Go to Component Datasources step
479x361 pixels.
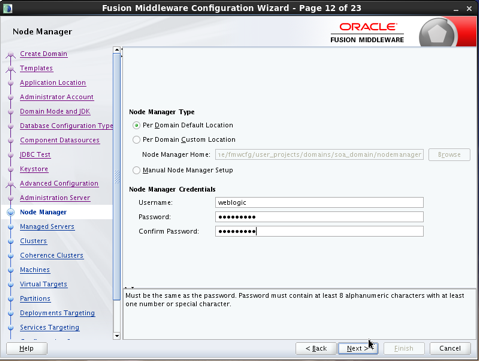(60, 140)
